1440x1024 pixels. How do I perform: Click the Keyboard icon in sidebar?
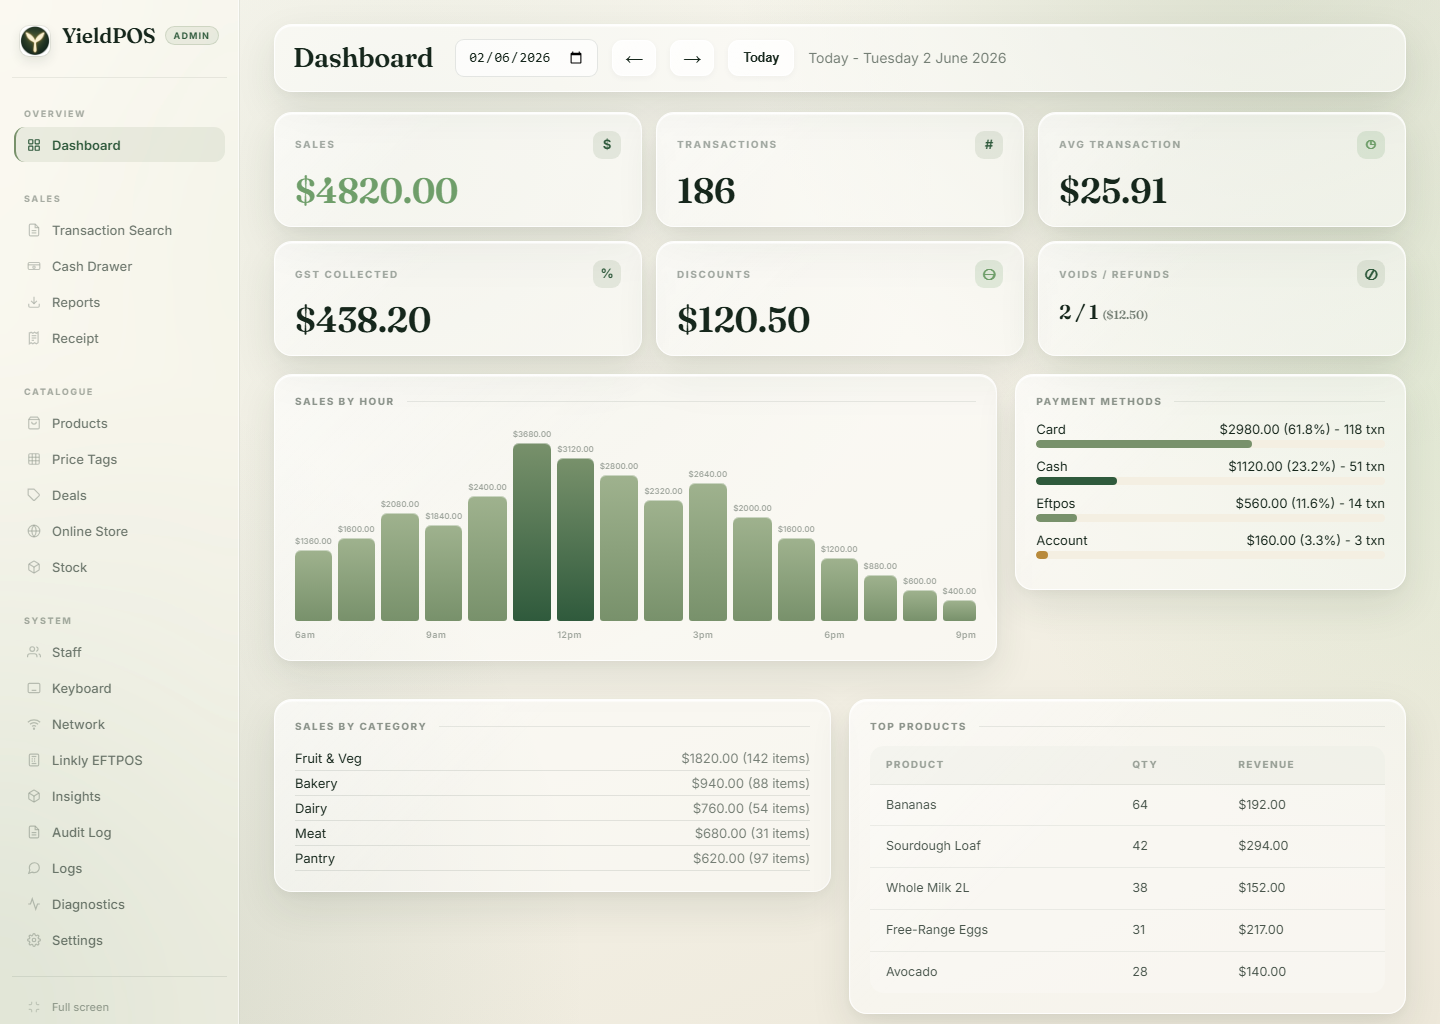pyautogui.click(x=34, y=688)
